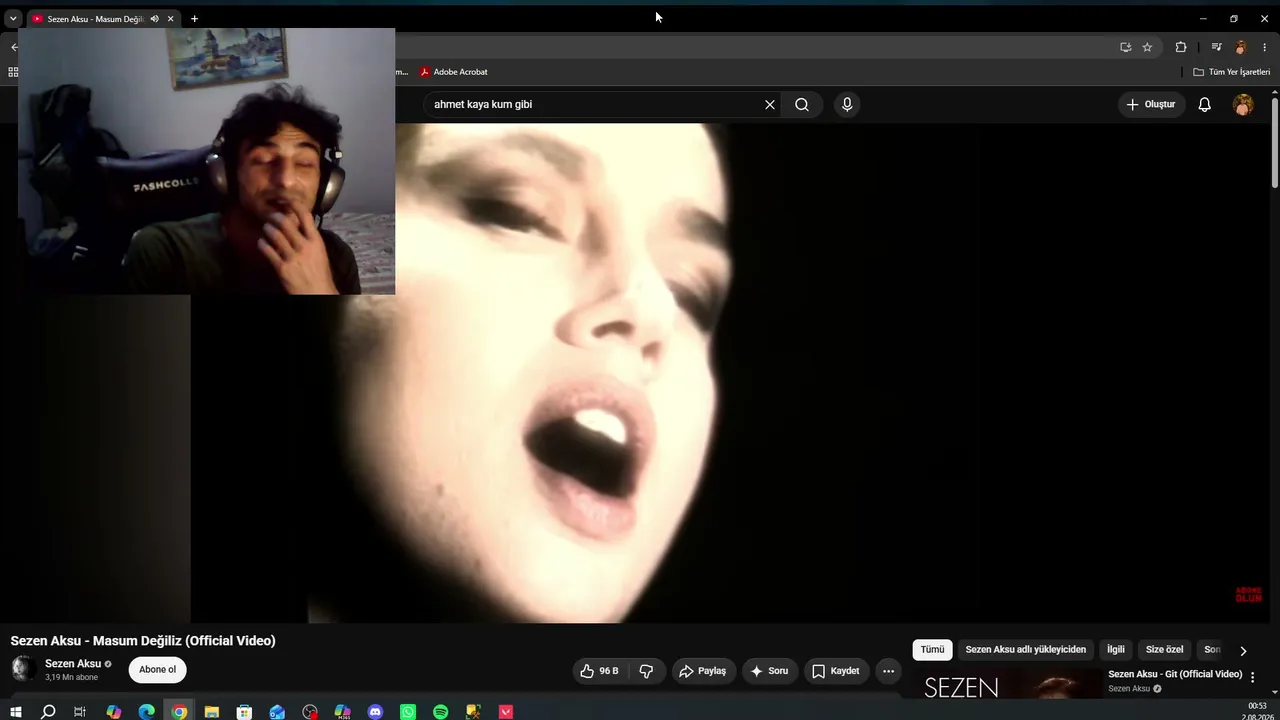Launch Valorant from the taskbar
The width and height of the screenshot is (1280, 720).
tap(506, 712)
